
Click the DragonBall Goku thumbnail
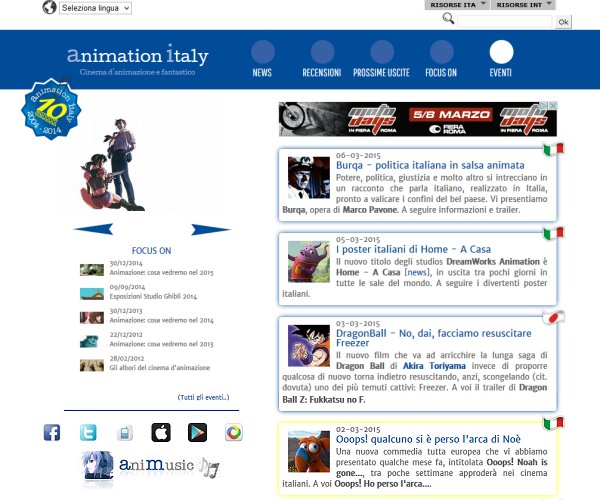pyautogui.click(x=309, y=346)
